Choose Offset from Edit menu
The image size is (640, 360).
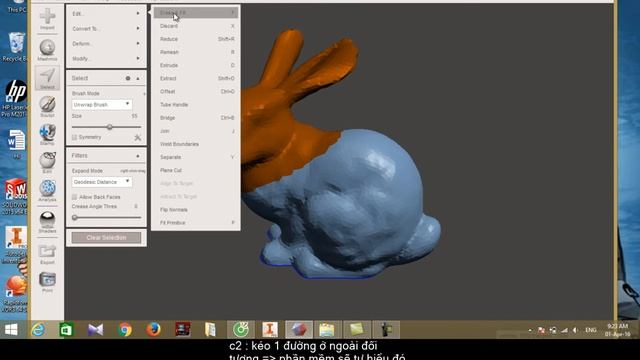point(196,91)
